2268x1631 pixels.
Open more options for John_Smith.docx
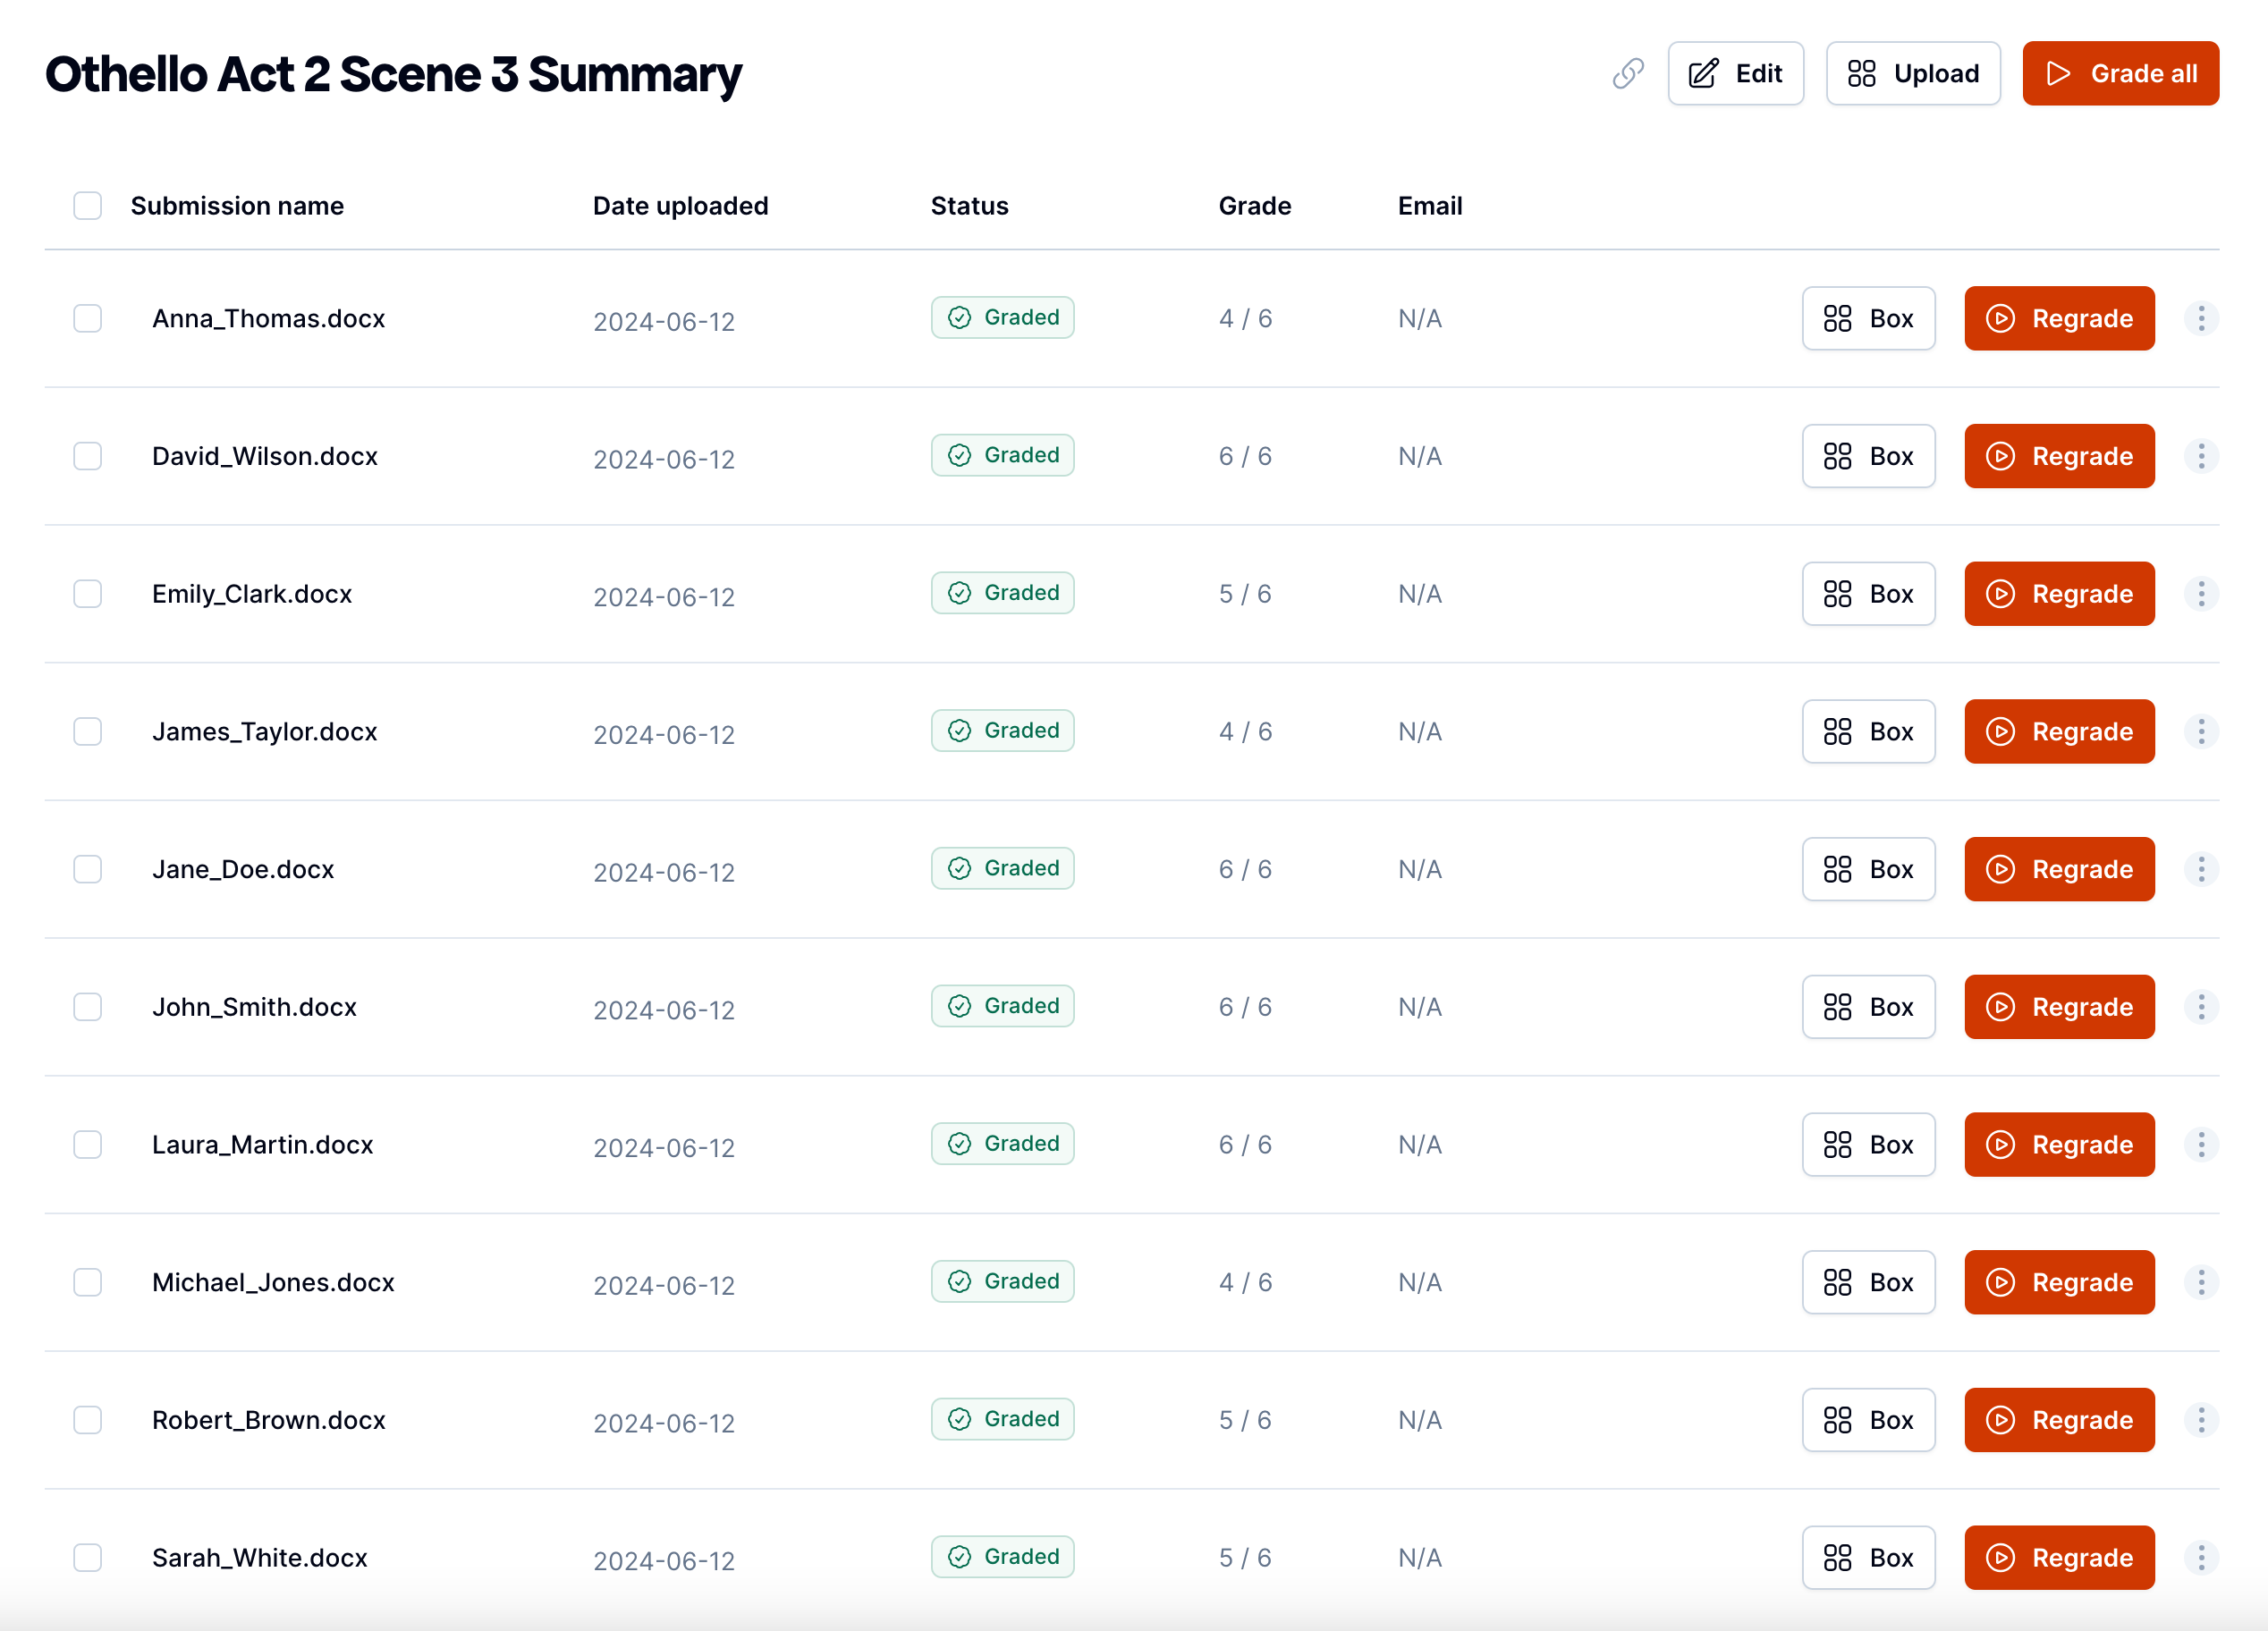pyautogui.click(x=2200, y=1007)
